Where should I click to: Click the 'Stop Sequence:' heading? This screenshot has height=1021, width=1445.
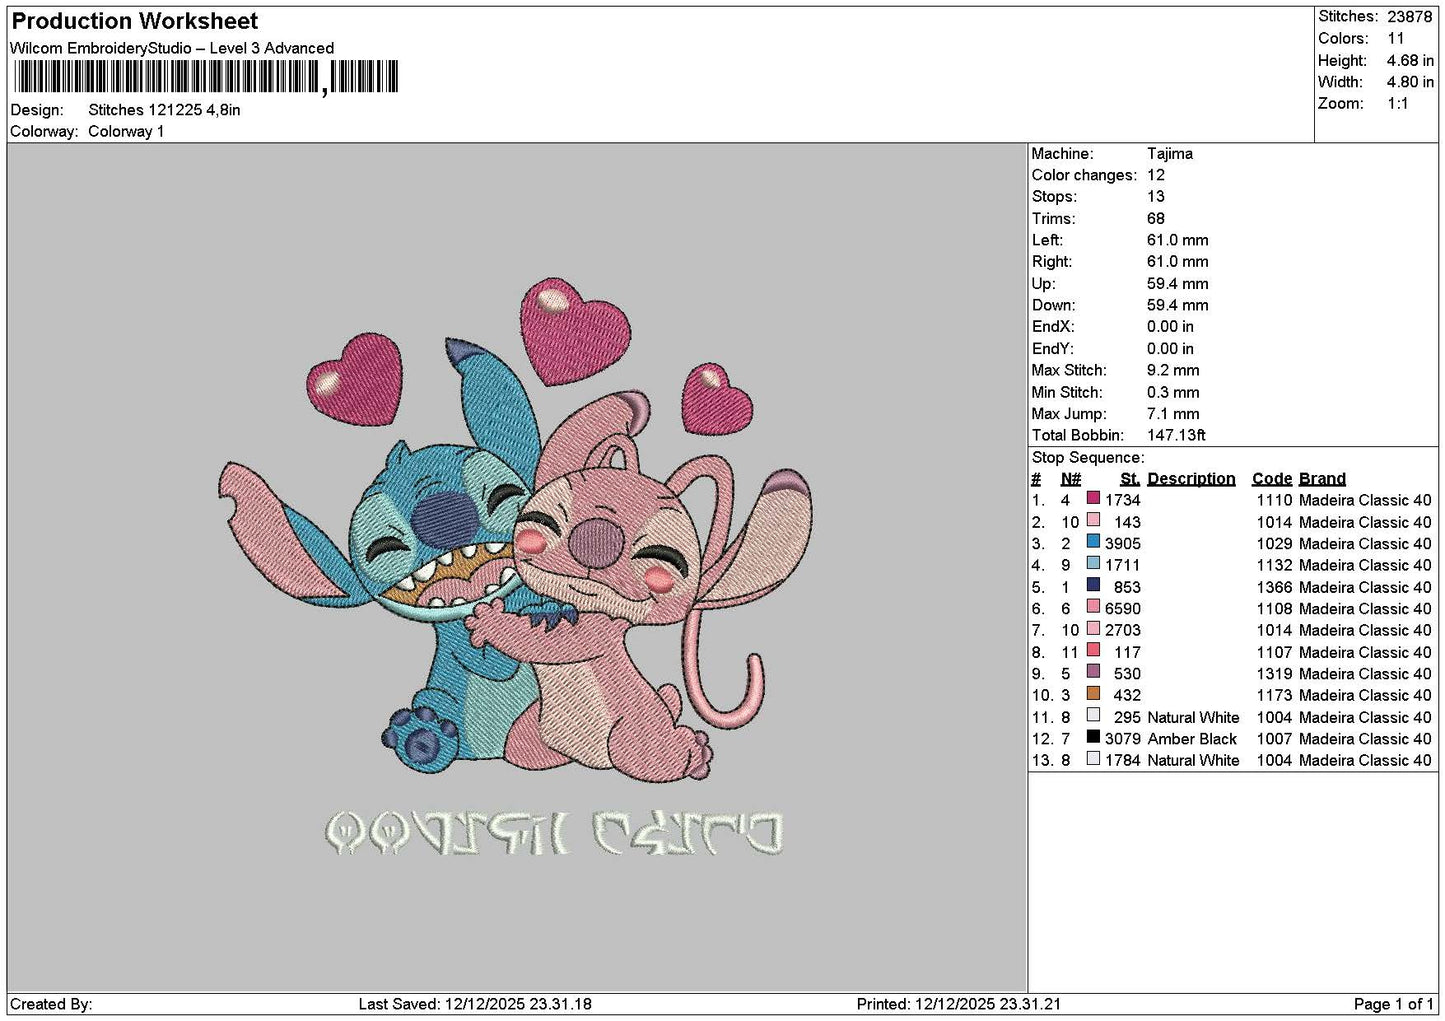[1088, 458]
